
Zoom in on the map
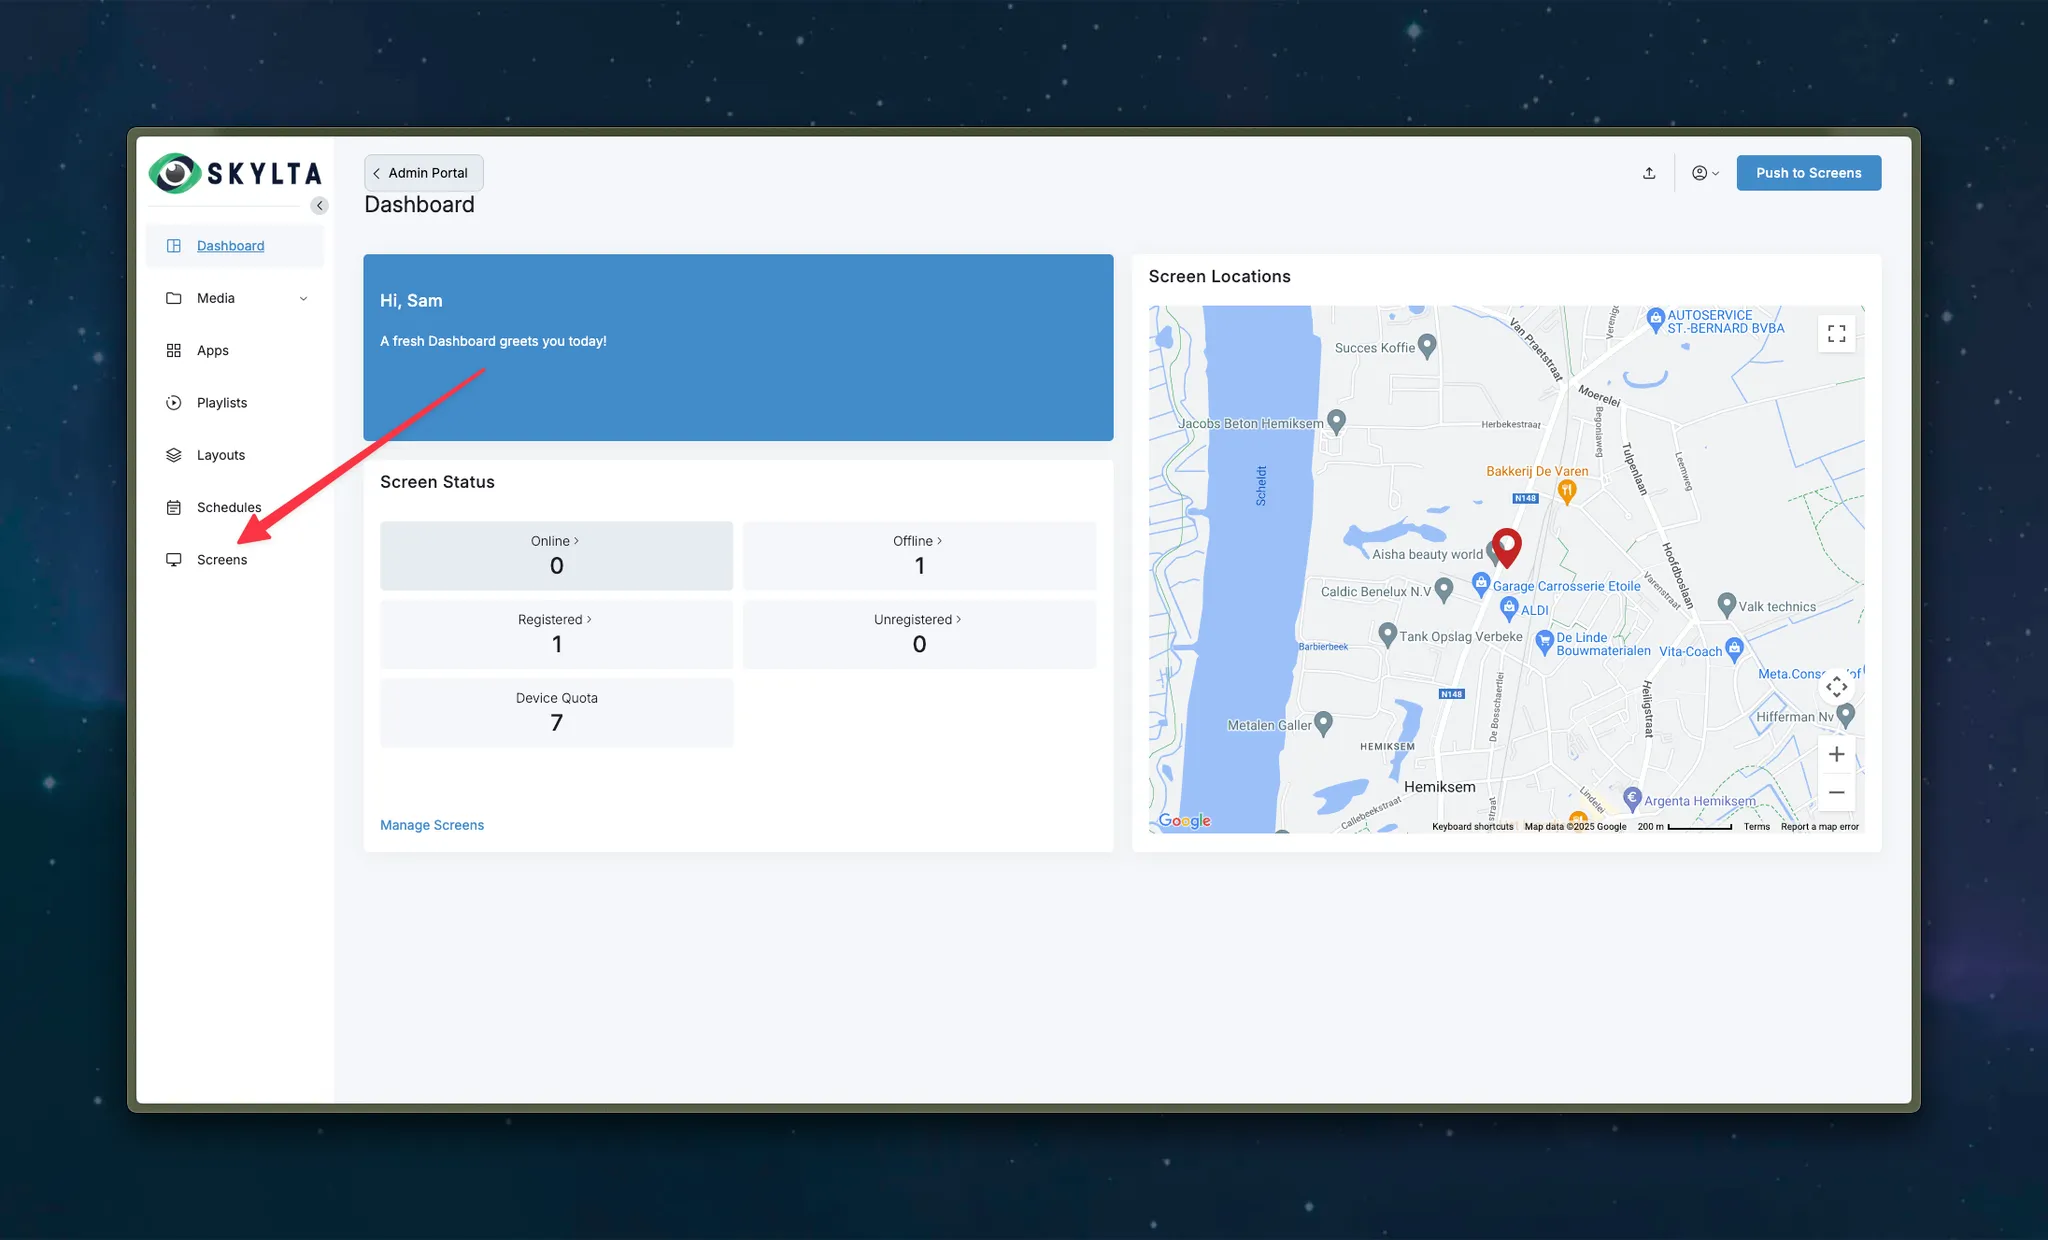pos(1837,754)
